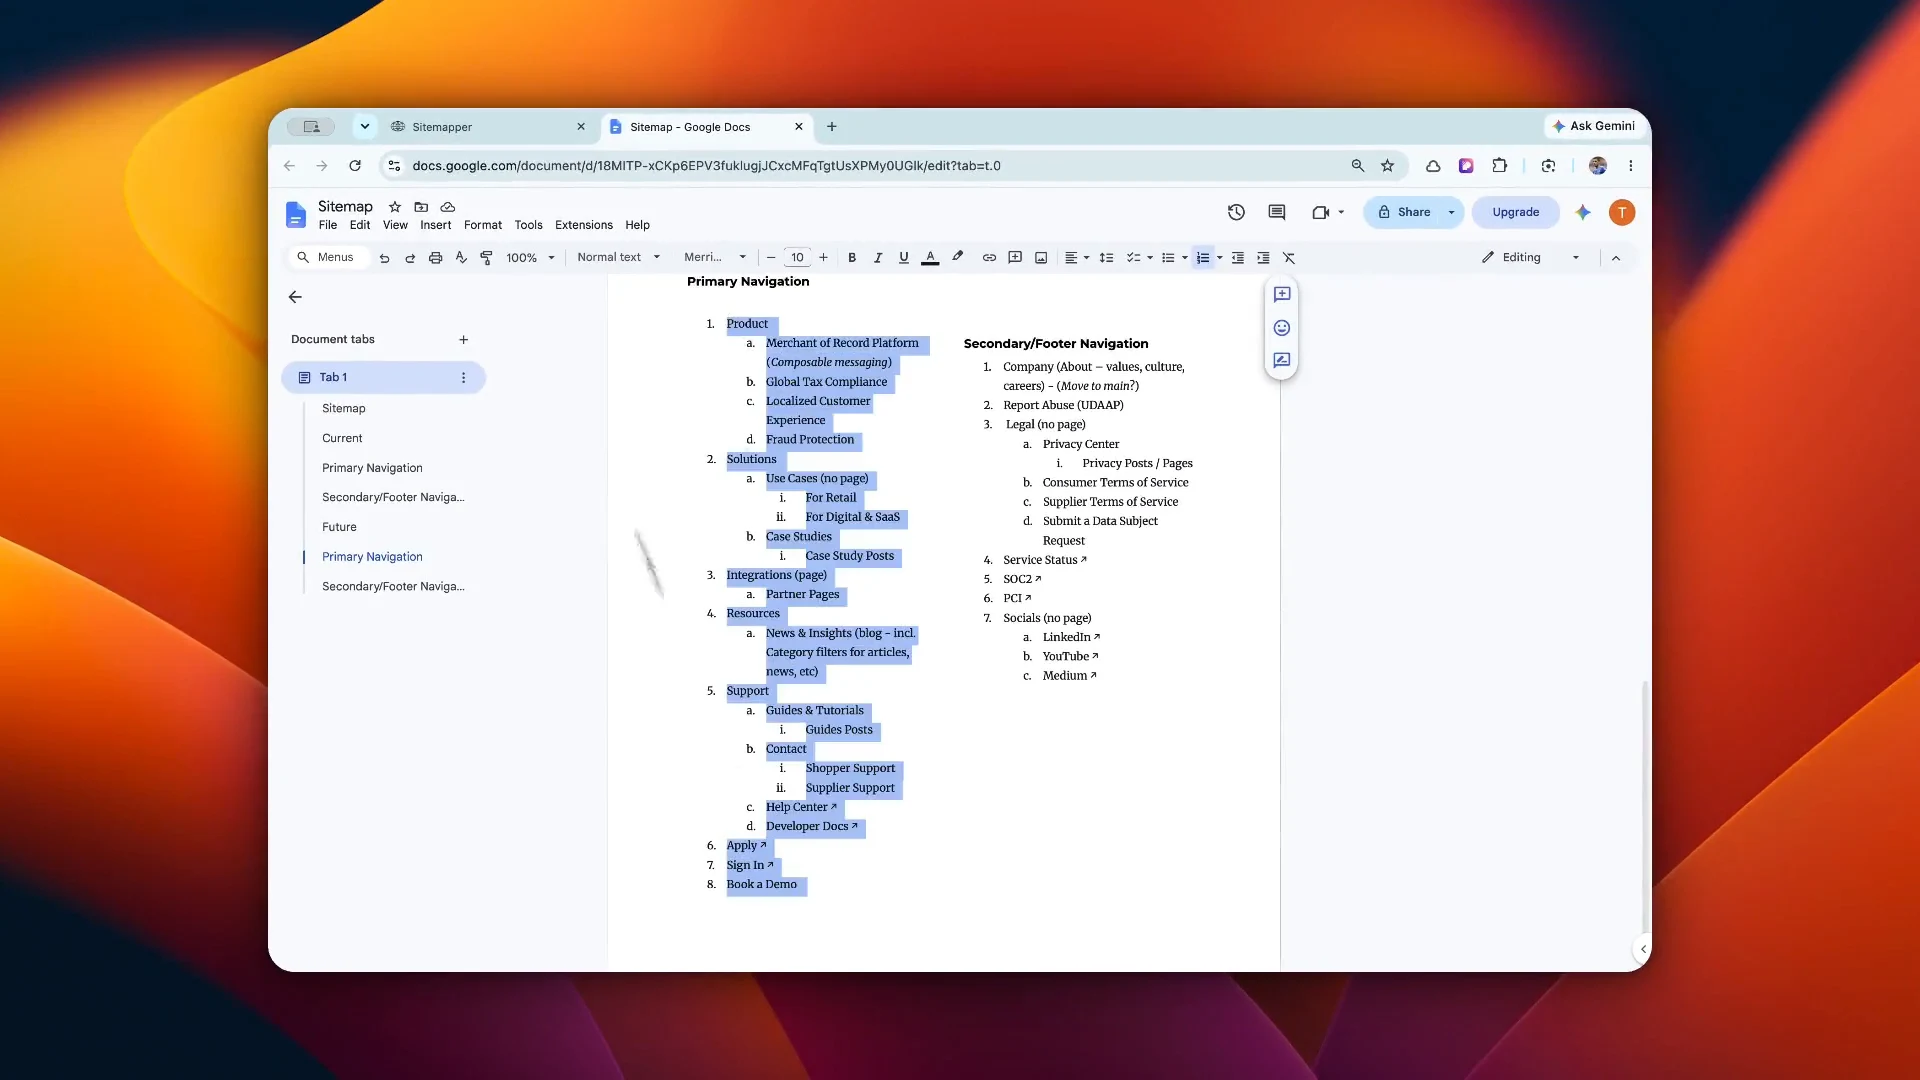The height and width of the screenshot is (1080, 1920).
Task: Hide the menus with the collapse chevron
Action: click(1616, 258)
